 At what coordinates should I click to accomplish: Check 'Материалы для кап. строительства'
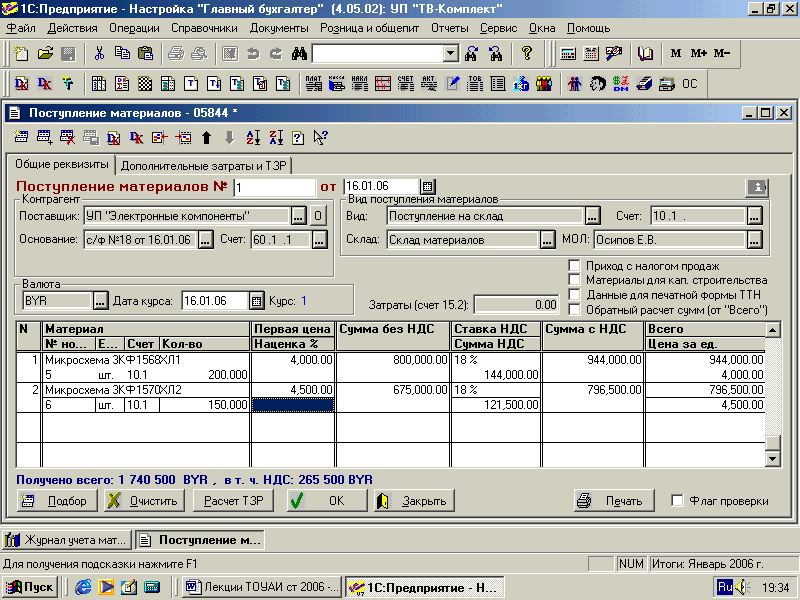pyautogui.click(x=574, y=280)
